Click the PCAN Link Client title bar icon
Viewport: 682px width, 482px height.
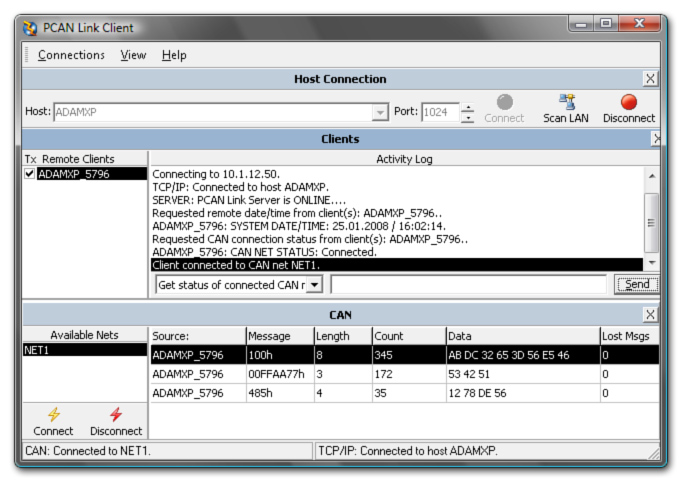30,28
